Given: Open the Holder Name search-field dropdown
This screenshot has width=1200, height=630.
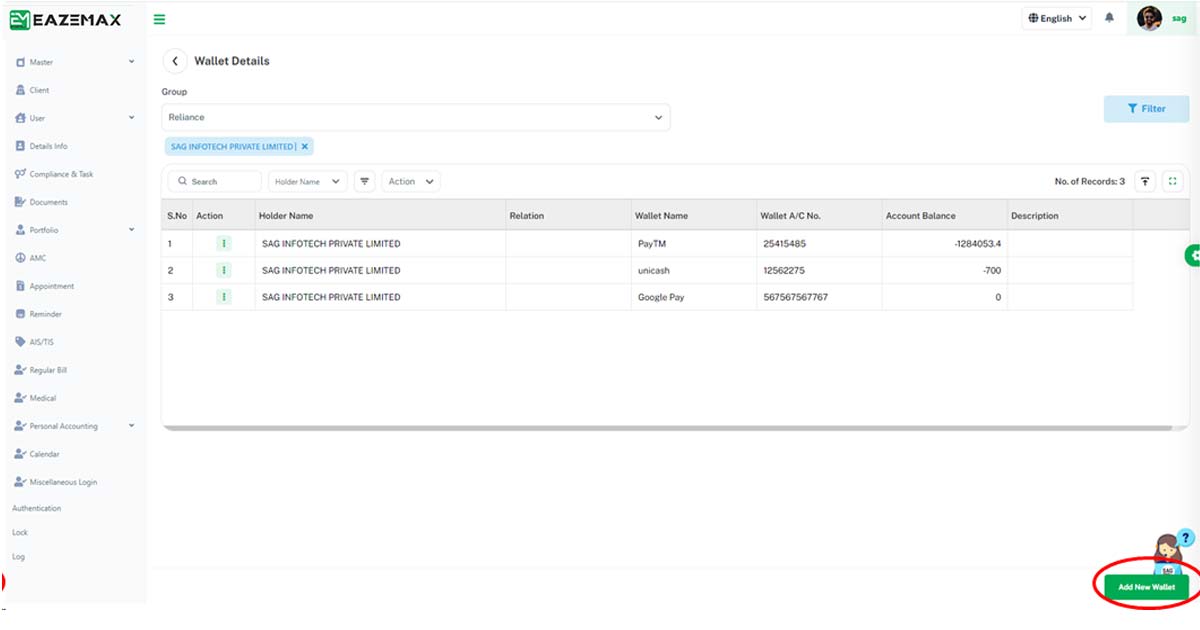Looking at the screenshot, I should click(308, 181).
